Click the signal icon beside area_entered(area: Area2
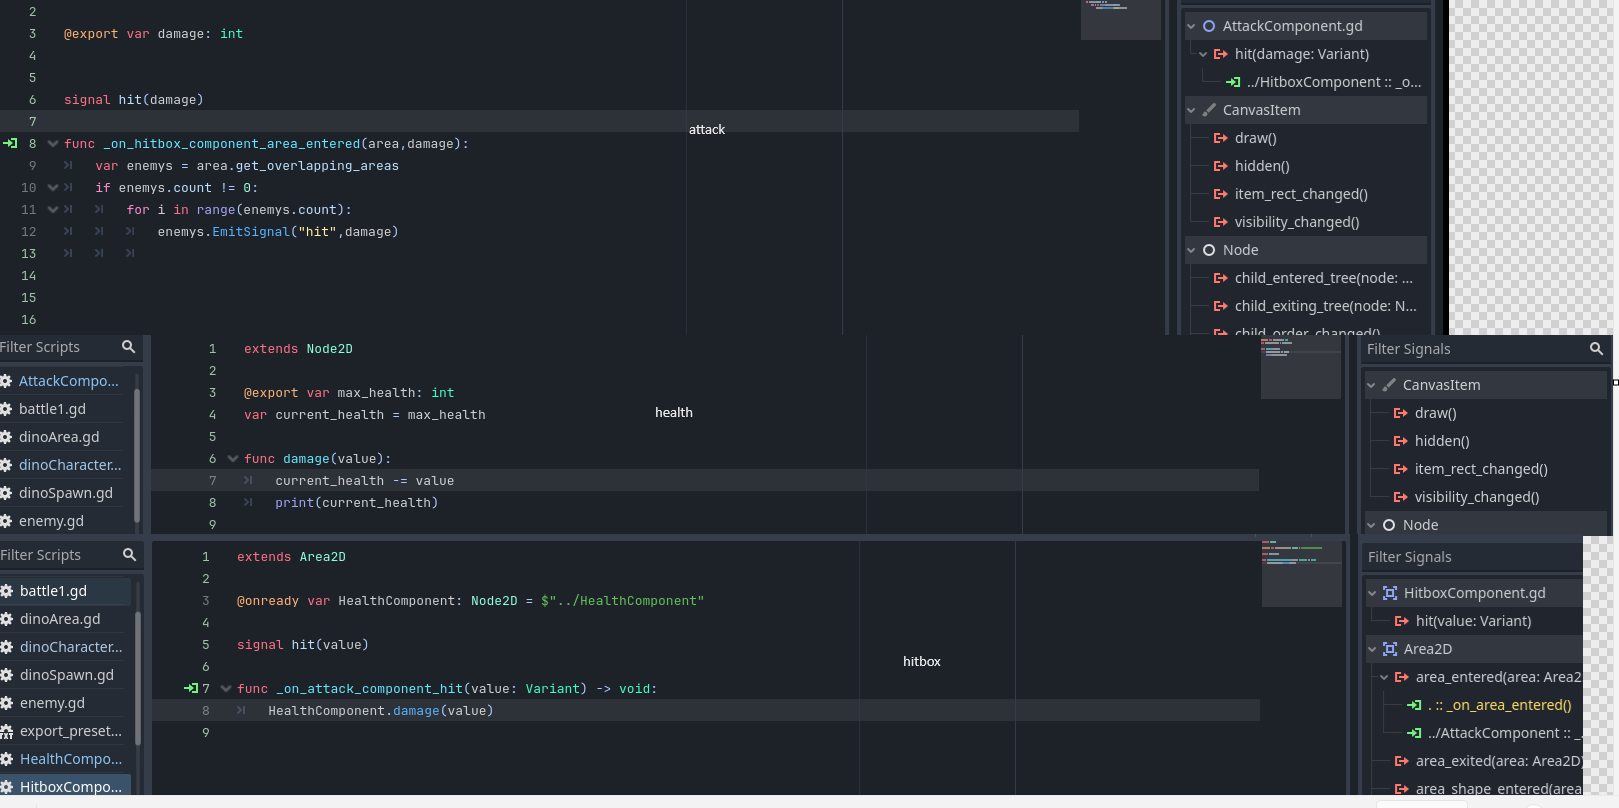 (x=1402, y=677)
